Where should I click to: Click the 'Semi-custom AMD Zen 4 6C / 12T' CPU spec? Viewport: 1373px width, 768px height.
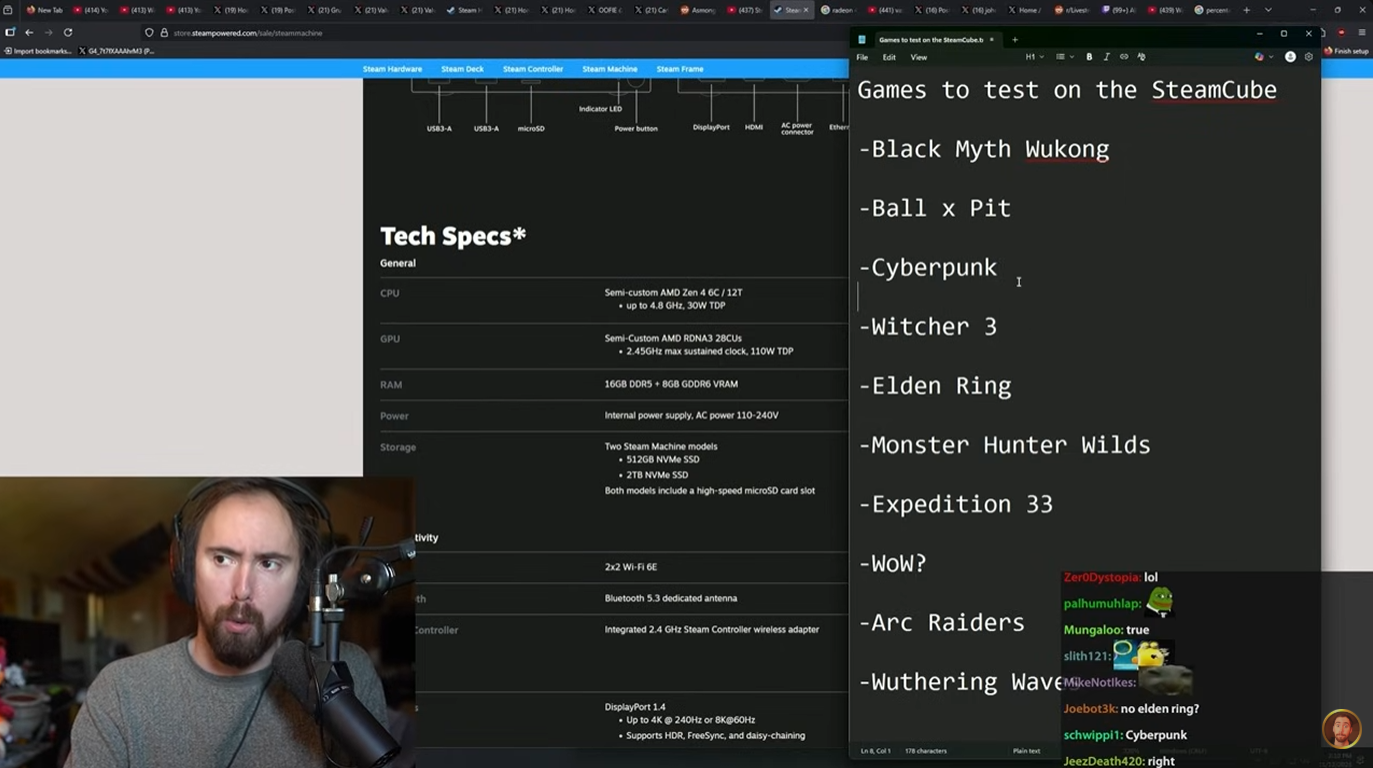pyautogui.click(x=673, y=292)
